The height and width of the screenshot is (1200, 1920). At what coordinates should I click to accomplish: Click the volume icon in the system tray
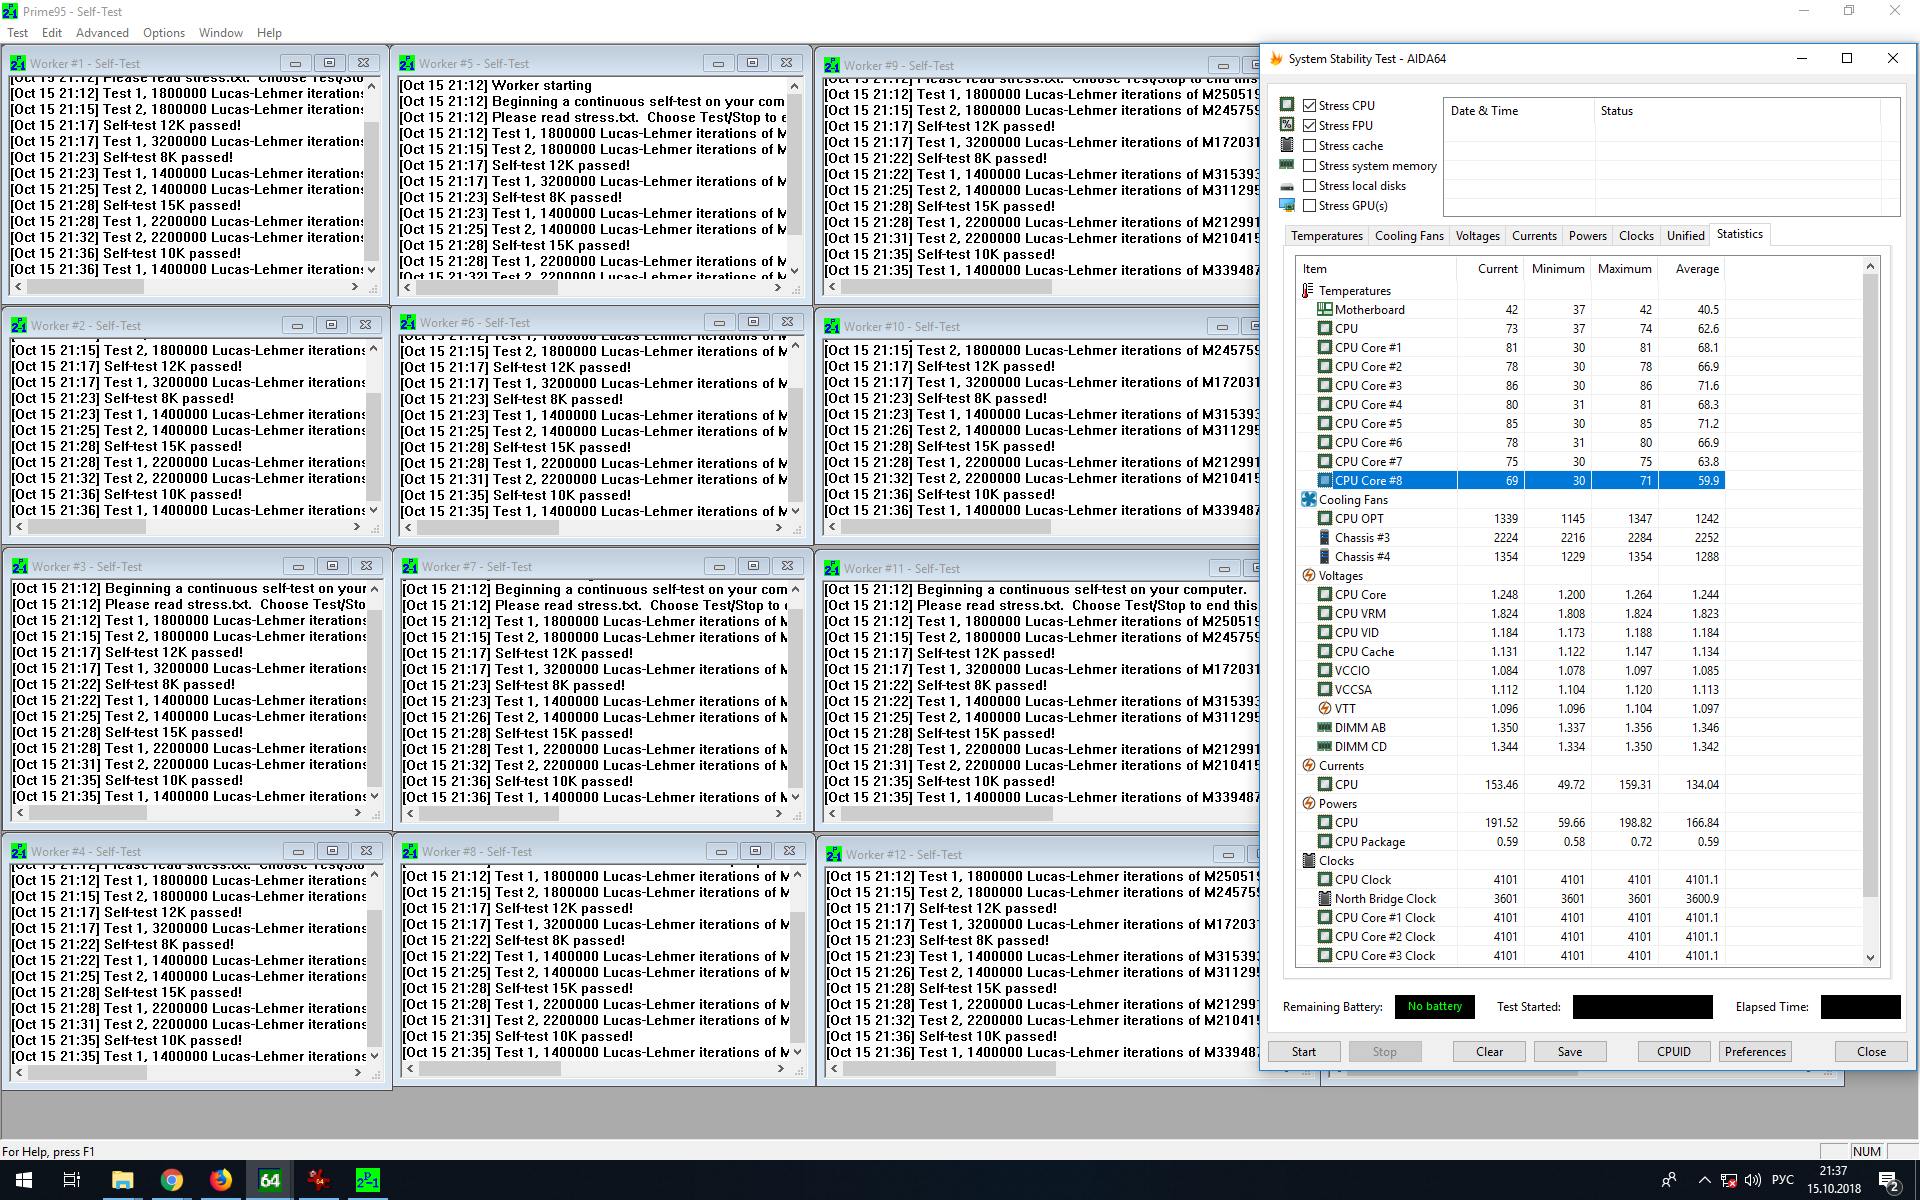(x=1752, y=1180)
